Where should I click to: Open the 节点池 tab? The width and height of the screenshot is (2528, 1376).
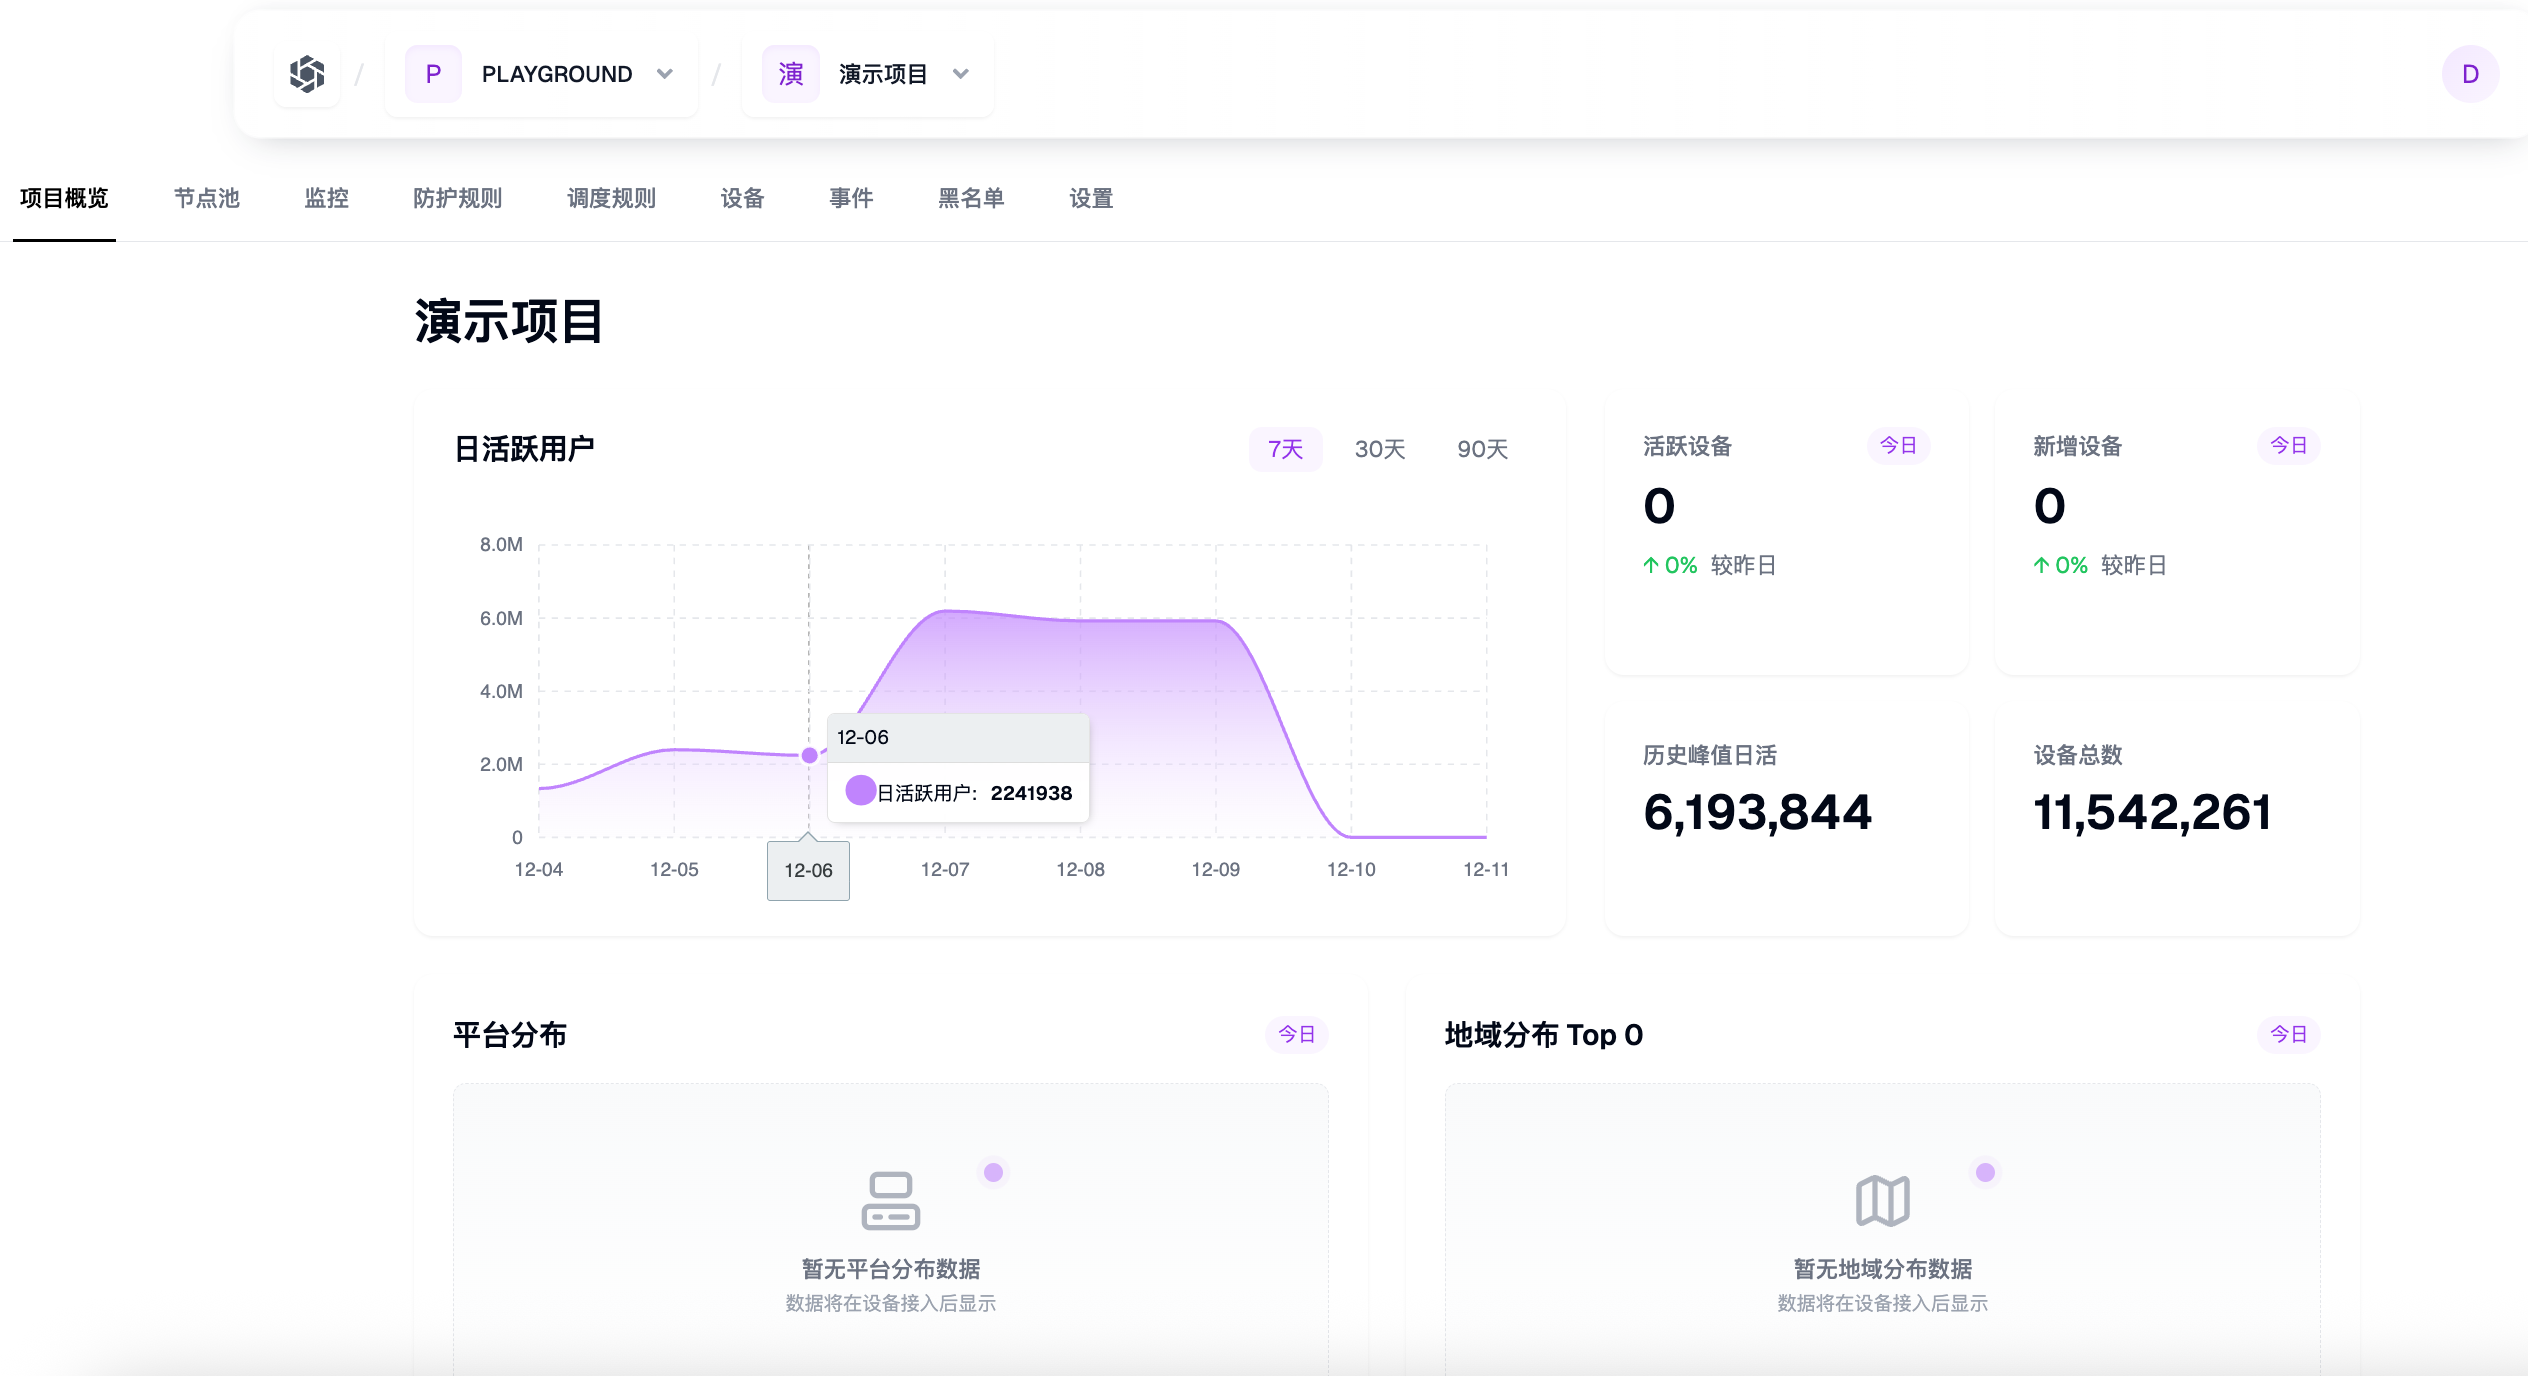click(x=207, y=198)
